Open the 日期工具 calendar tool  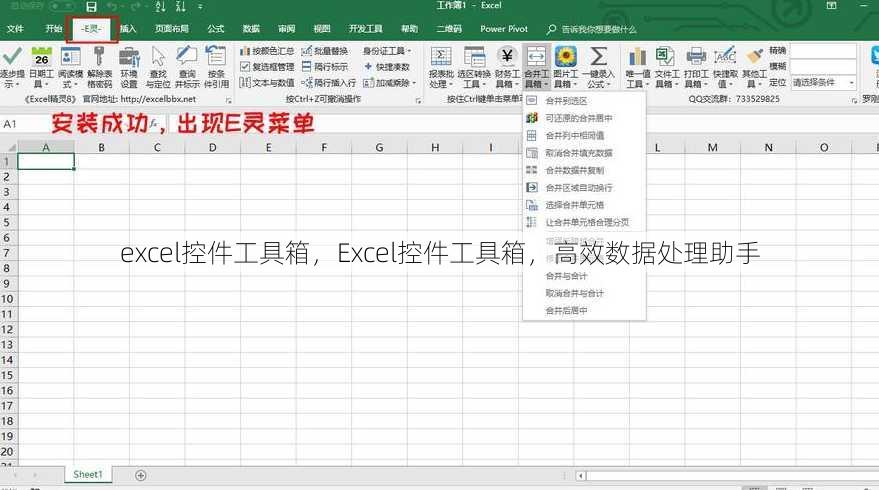tap(41, 67)
